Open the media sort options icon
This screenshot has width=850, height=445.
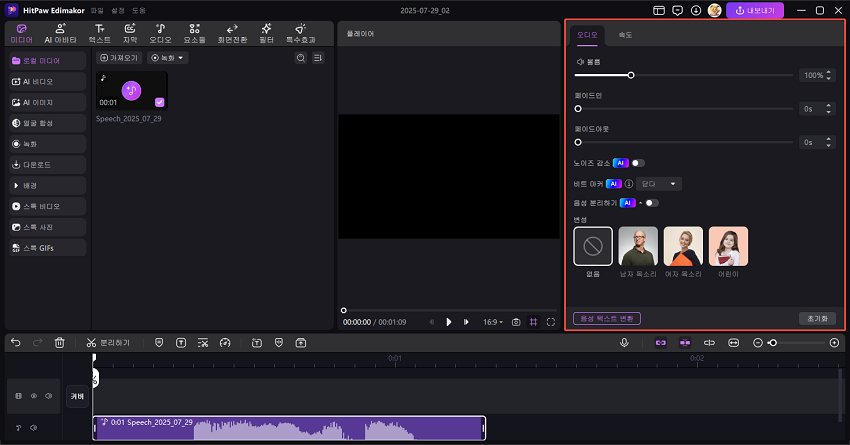(x=318, y=57)
